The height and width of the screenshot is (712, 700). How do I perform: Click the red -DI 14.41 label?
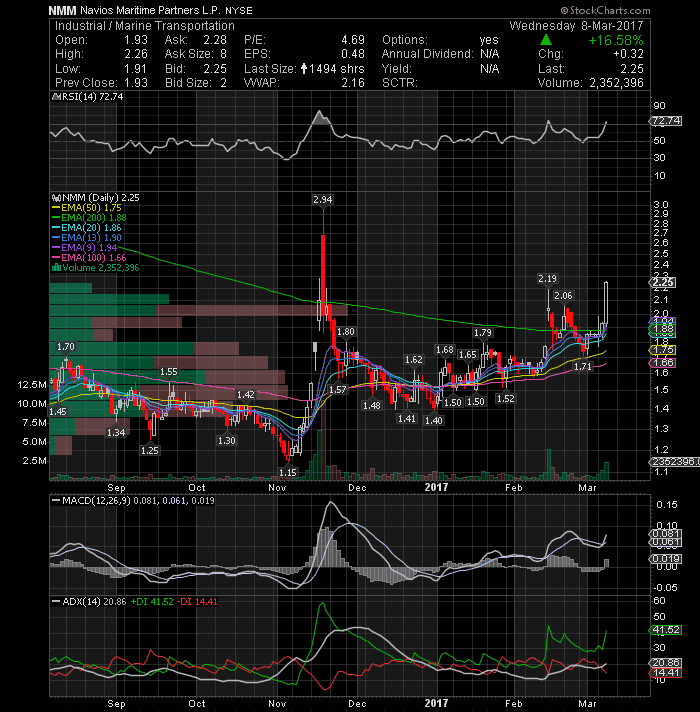click(x=197, y=602)
